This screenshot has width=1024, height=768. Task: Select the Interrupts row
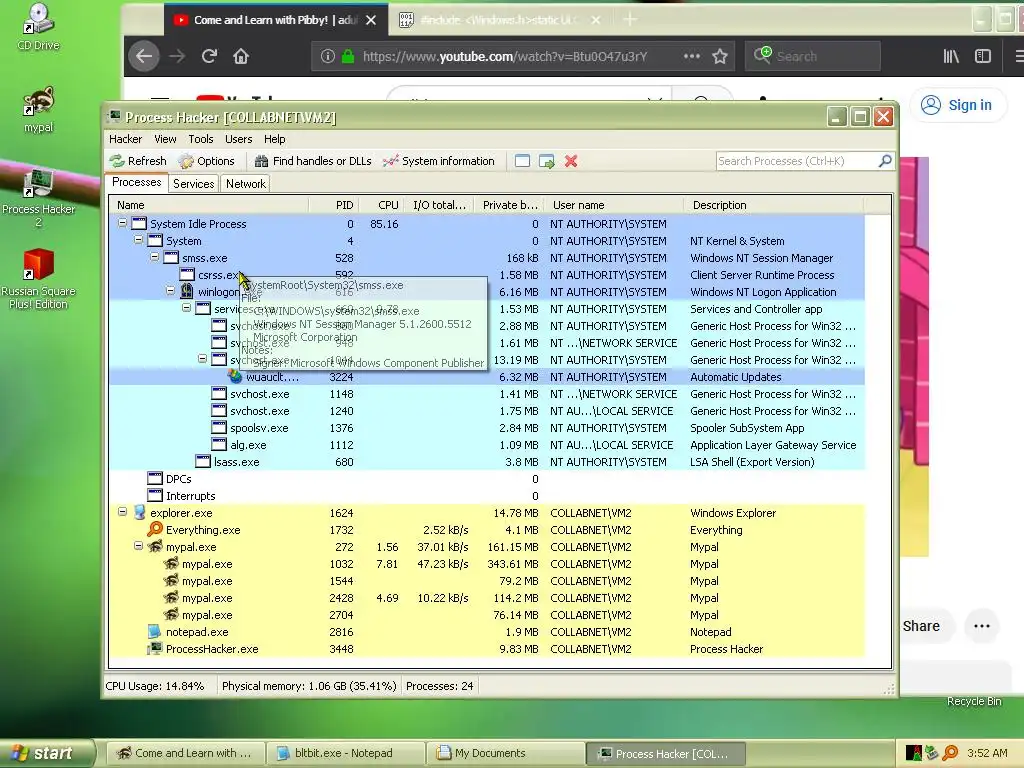click(x=487, y=496)
